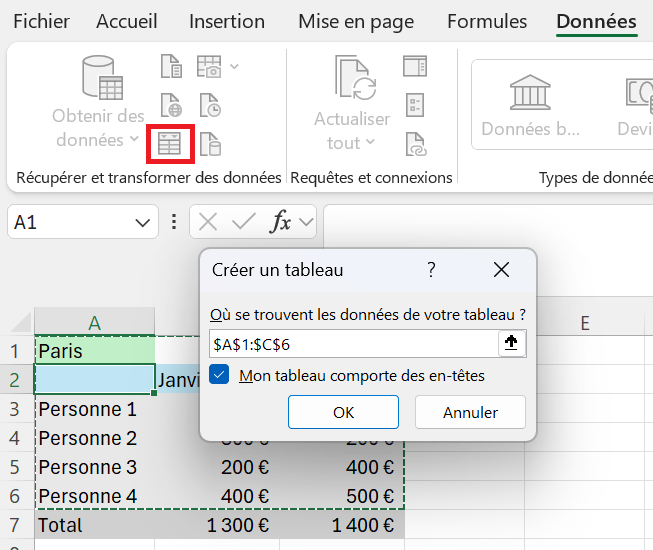Image resolution: width=653 pixels, height=550 pixels.
Task: Toggle 'Mon tableau comporte des en-têtes' checkbox
Action: point(221,376)
